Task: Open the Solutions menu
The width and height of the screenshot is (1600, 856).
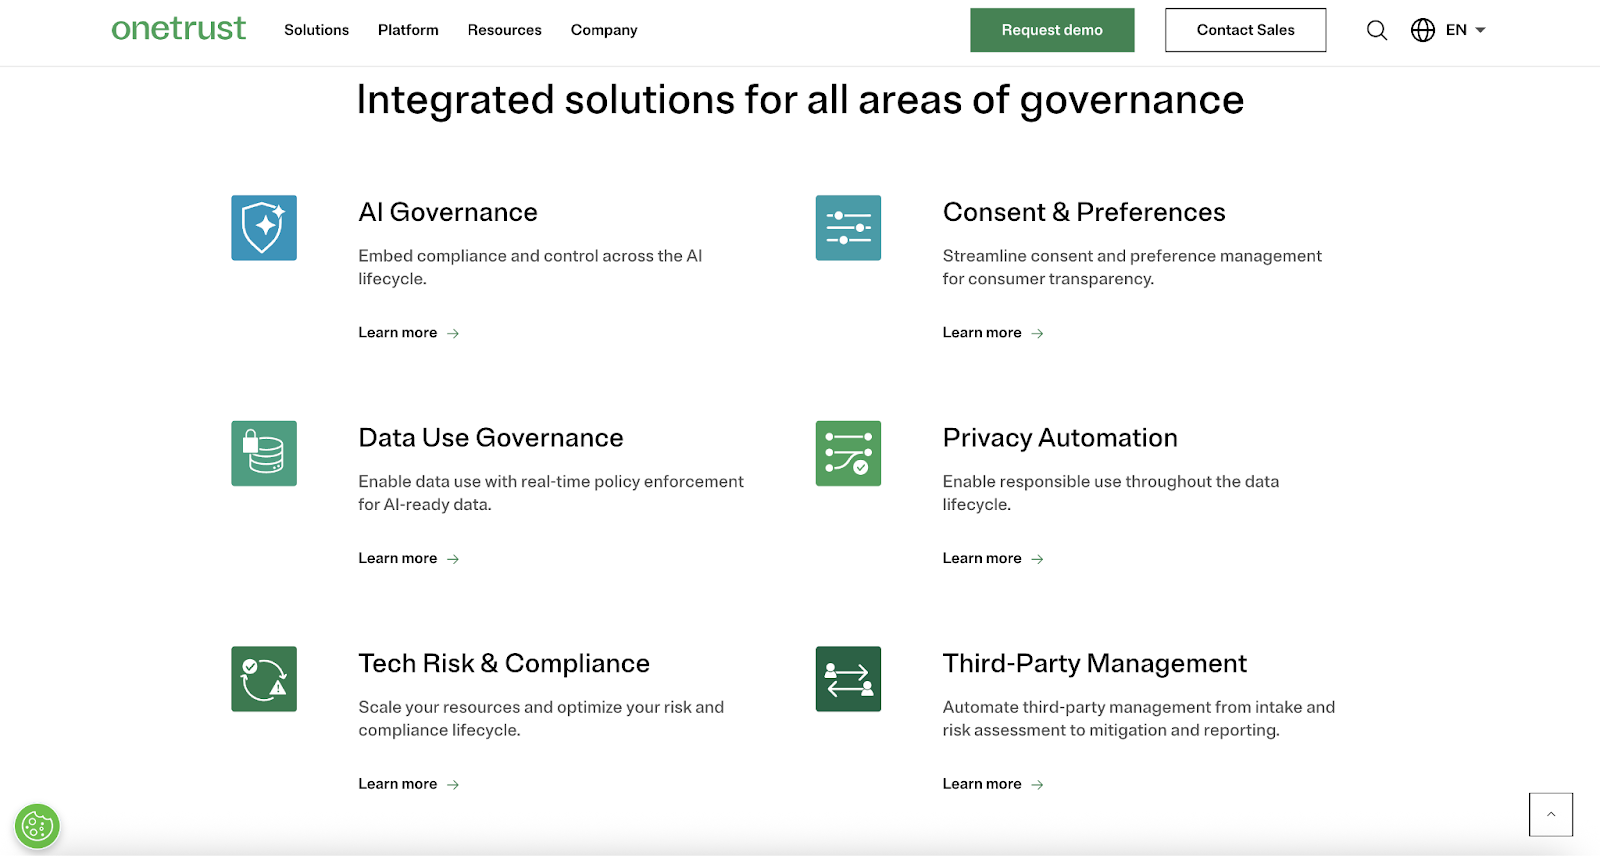Action: tap(316, 30)
